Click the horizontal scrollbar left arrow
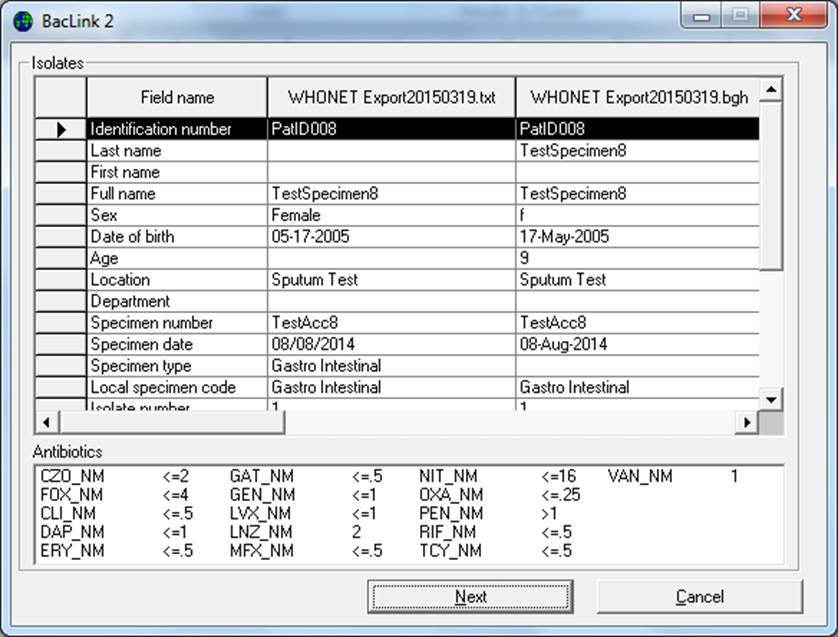This screenshot has width=838, height=637. pyautogui.click(x=45, y=423)
